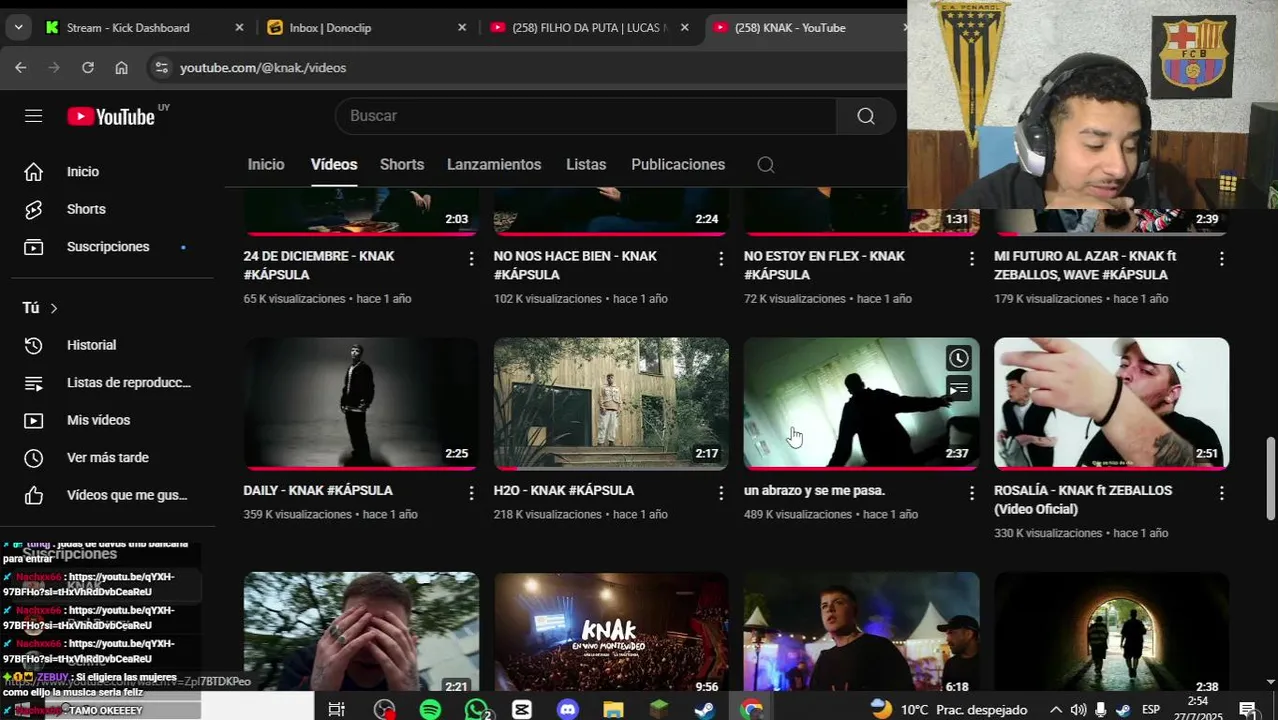Screen dimensions: 1278x720
Task: Close the Inbox | Donoclip browser tab
Action: coord(462,28)
